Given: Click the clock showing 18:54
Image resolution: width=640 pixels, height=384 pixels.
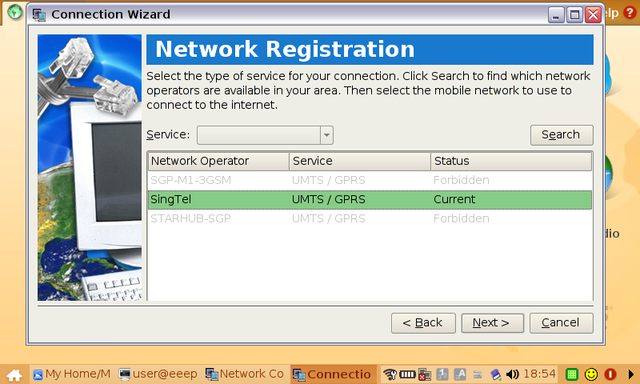Looking at the screenshot, I should (x=540, y=374).
